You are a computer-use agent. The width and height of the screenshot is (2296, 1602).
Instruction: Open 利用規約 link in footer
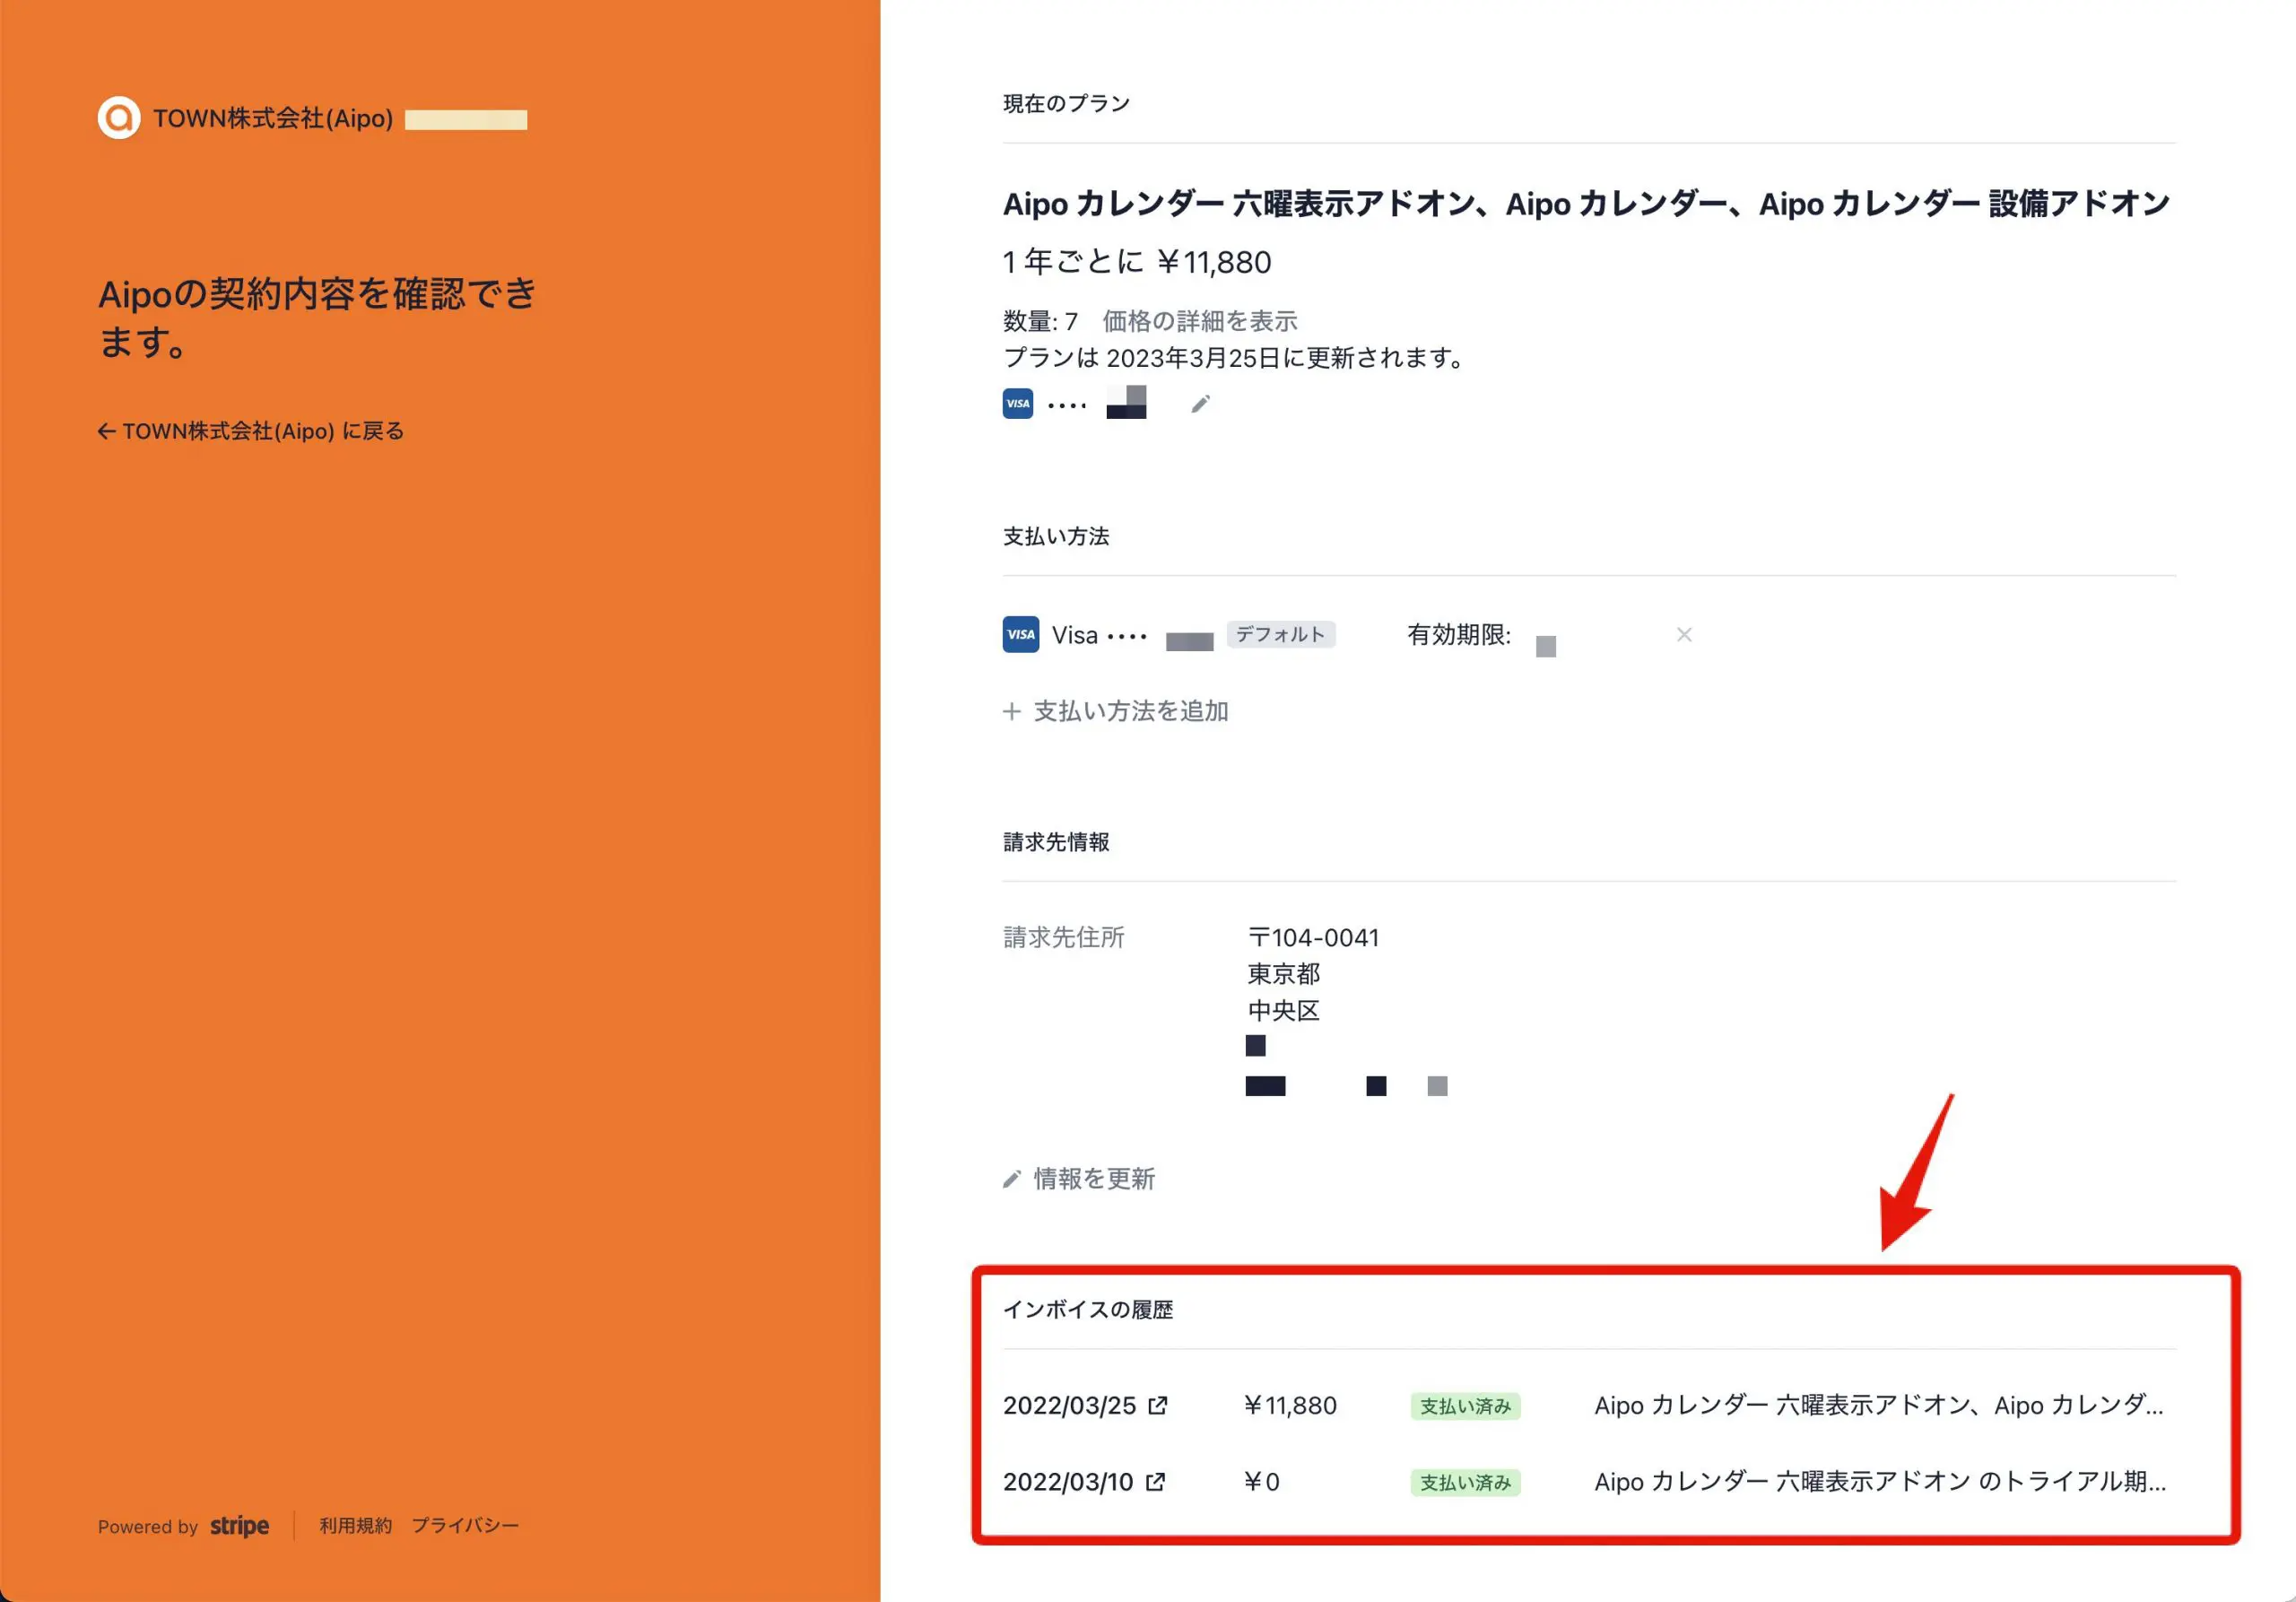355,1525
